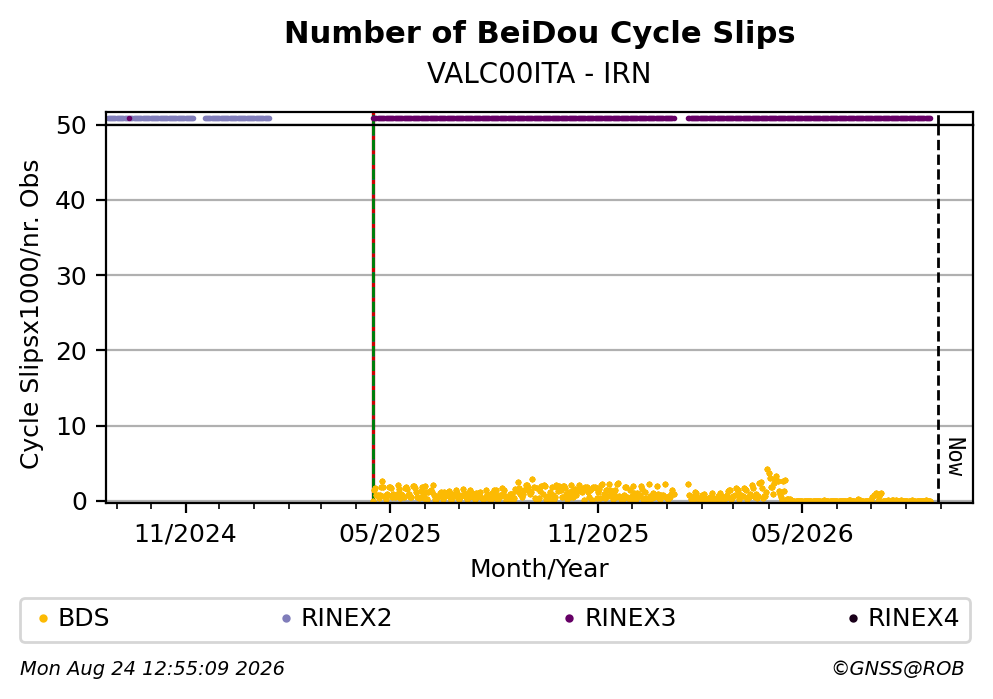The height and width of the screenshot is (699, 993).
Task: Select the RINEX2 legend label
Action: pyautogui.click(x=346, y=618)
